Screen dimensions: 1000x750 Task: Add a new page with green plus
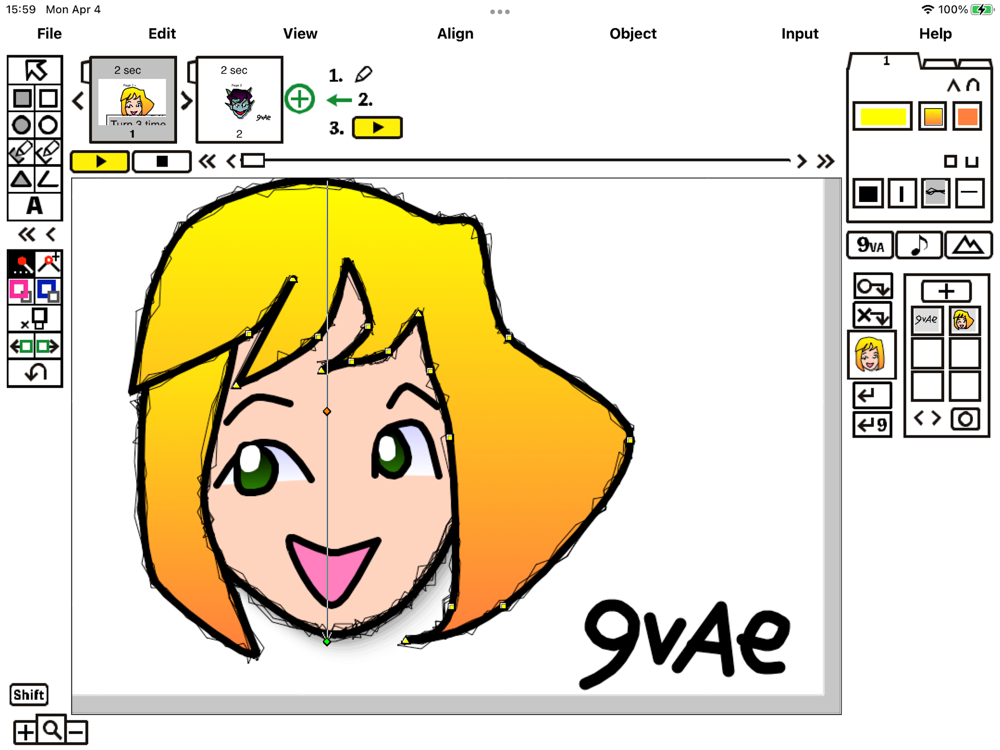[299, 99]
